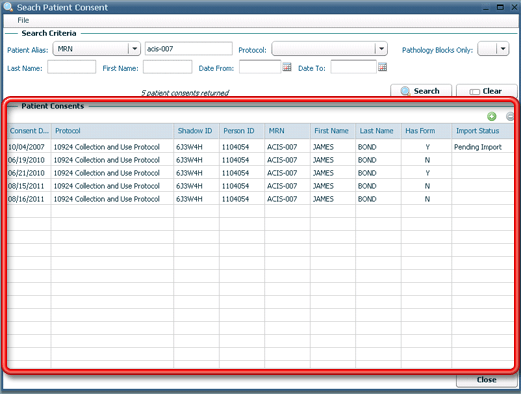The image size is (521, 394).
Task: Sort by Person ID column header
Action: (242, 131)
